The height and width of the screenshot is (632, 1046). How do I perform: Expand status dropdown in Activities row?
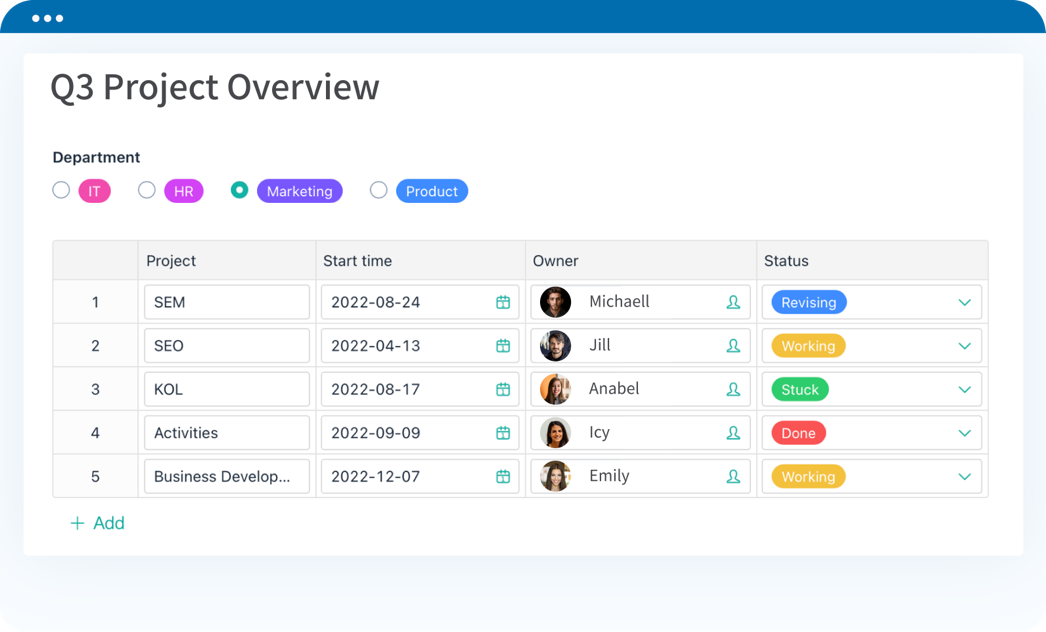pos(964,433)
